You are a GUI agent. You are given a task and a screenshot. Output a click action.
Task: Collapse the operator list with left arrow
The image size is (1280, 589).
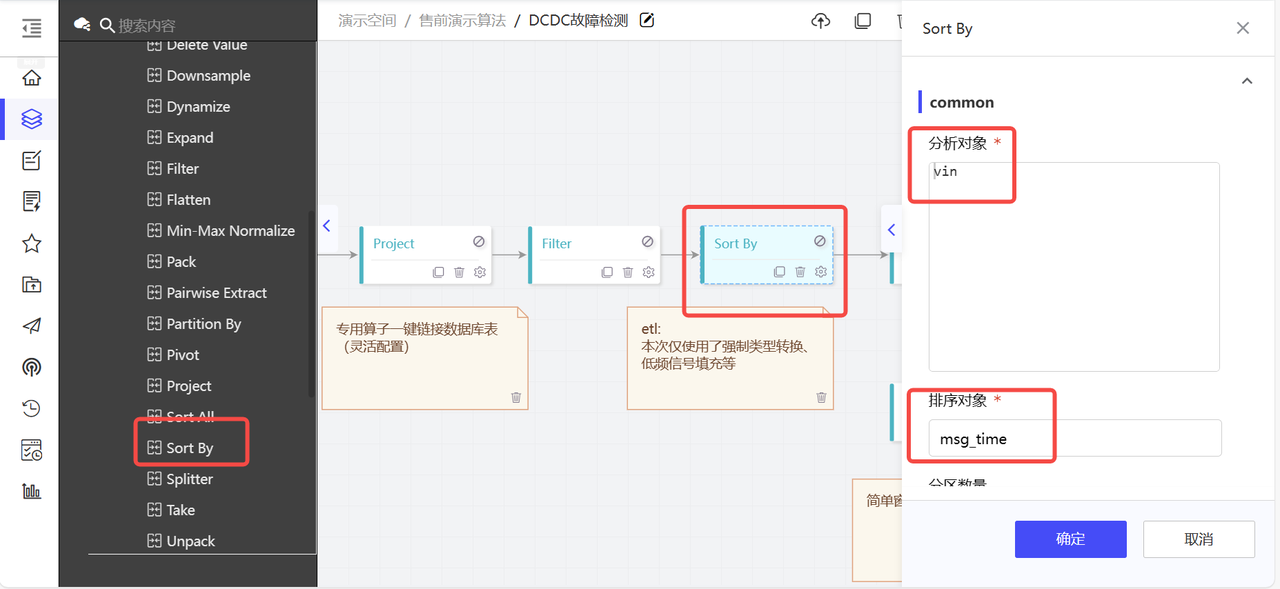click(326, 227)
